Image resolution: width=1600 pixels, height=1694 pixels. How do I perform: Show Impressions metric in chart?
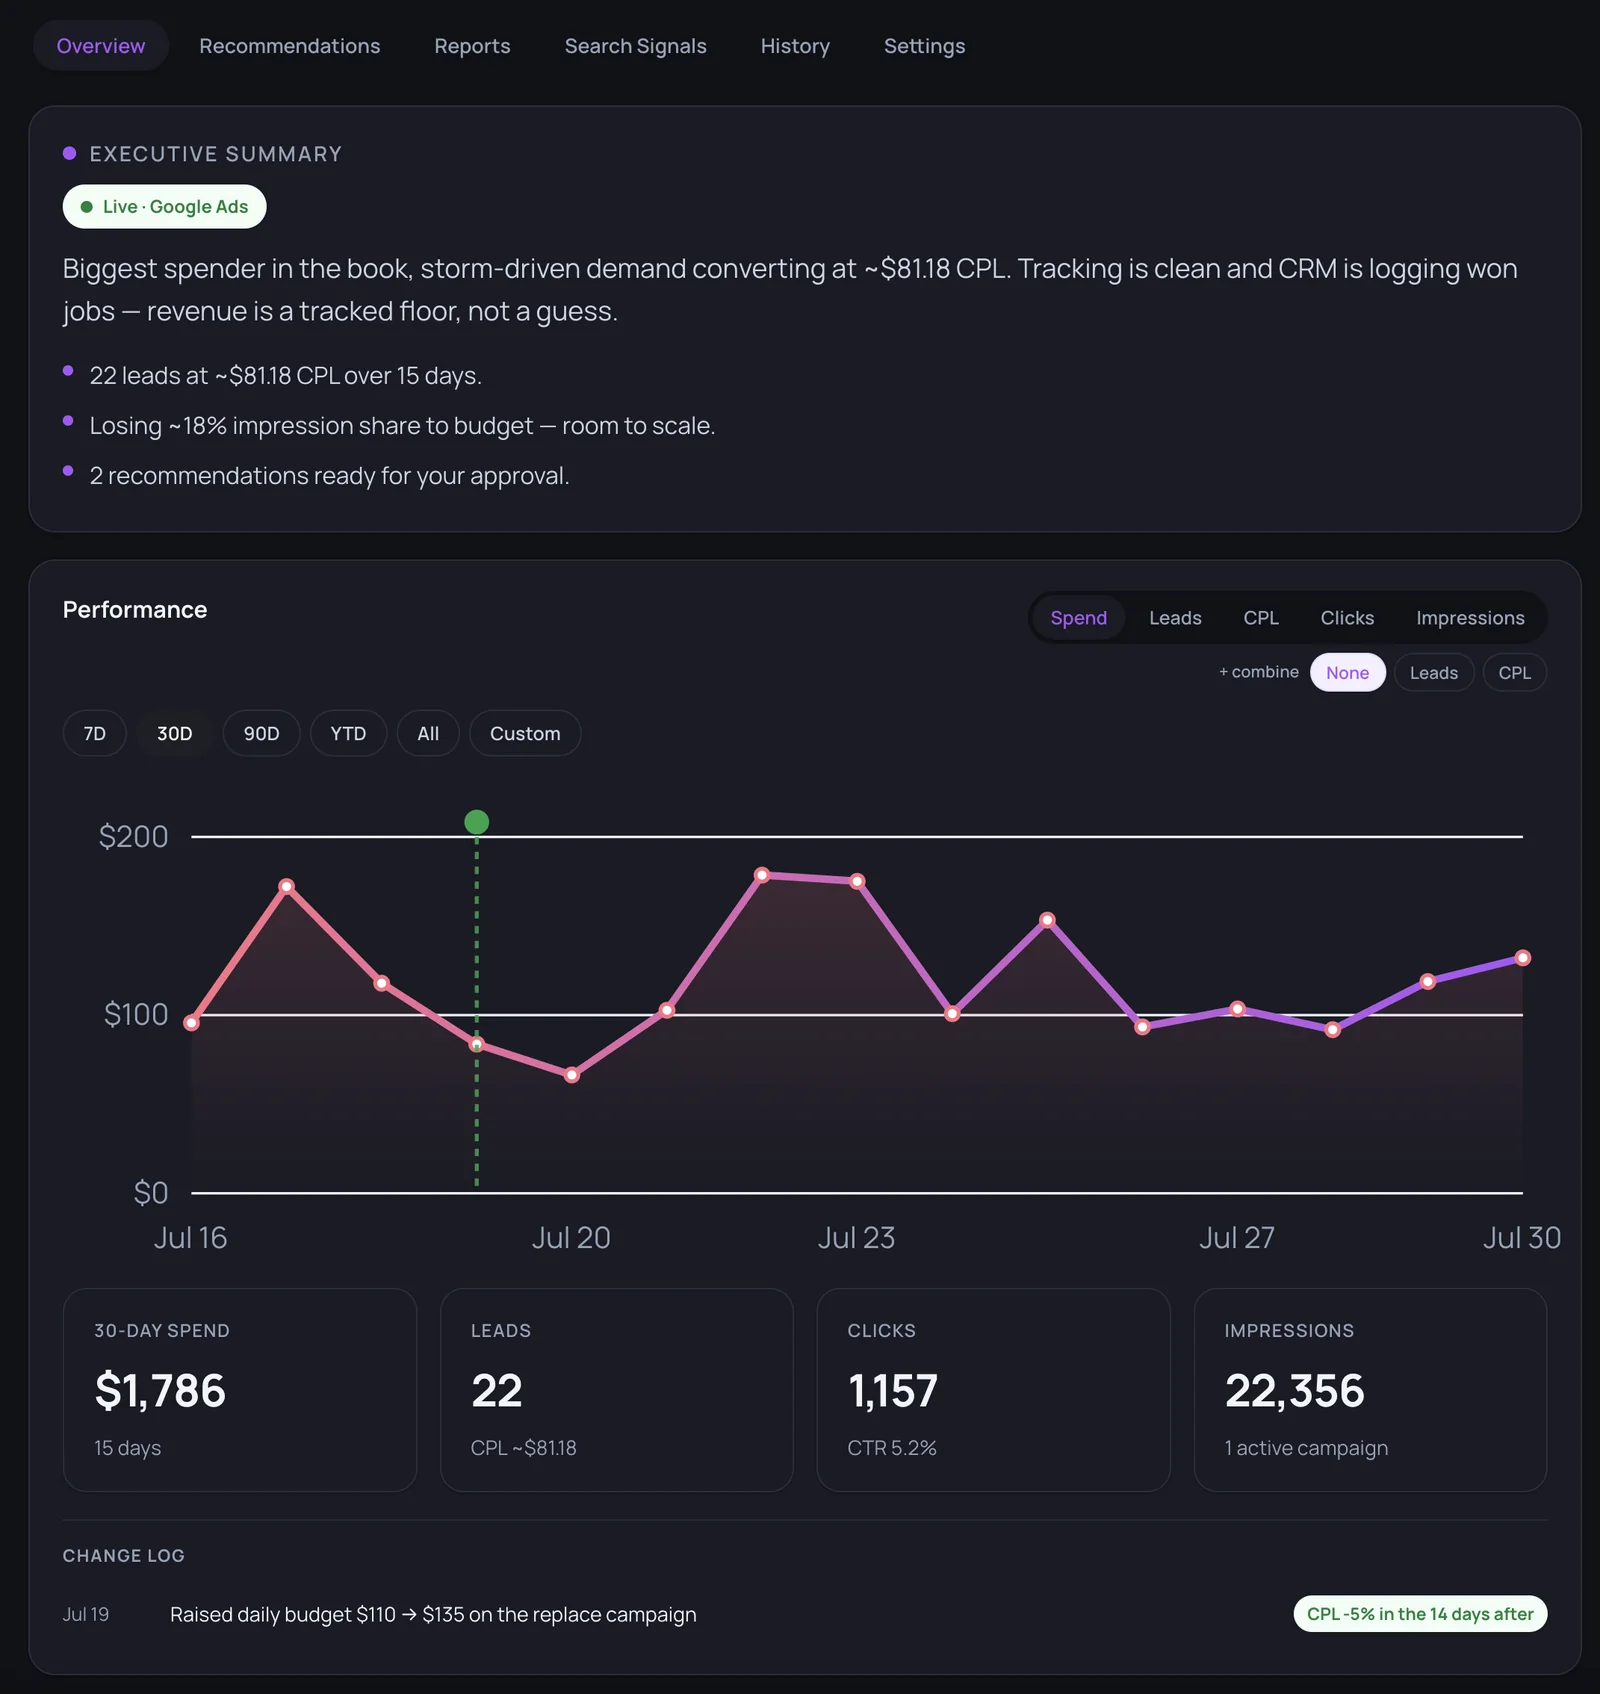pos(1470,618)
